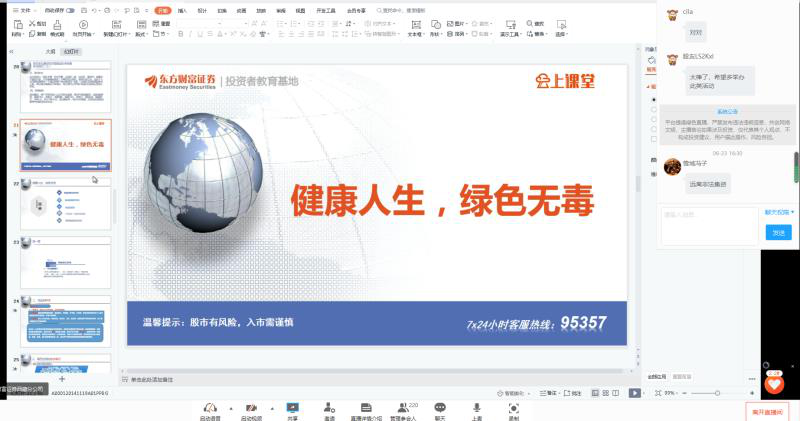
Task: Click the Presentation Tools icon
Action: [x=510, y=24]
